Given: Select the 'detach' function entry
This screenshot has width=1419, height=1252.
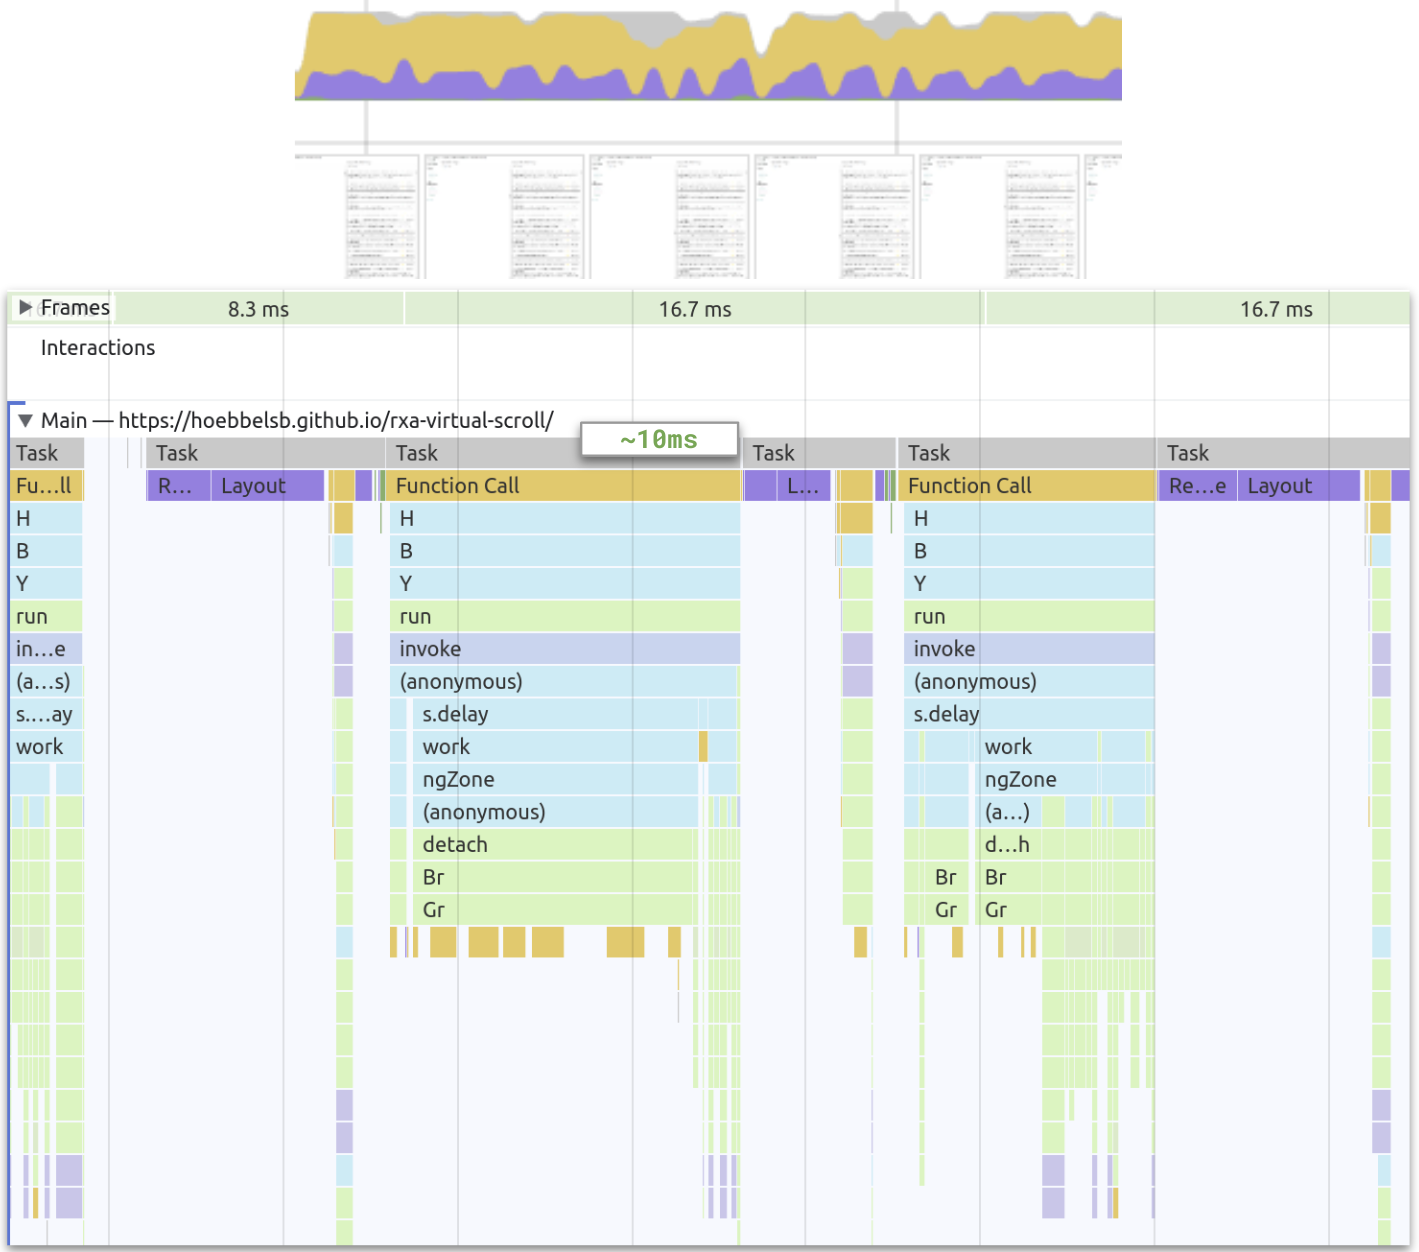Looking at the screenshot, I should [455, 845].
